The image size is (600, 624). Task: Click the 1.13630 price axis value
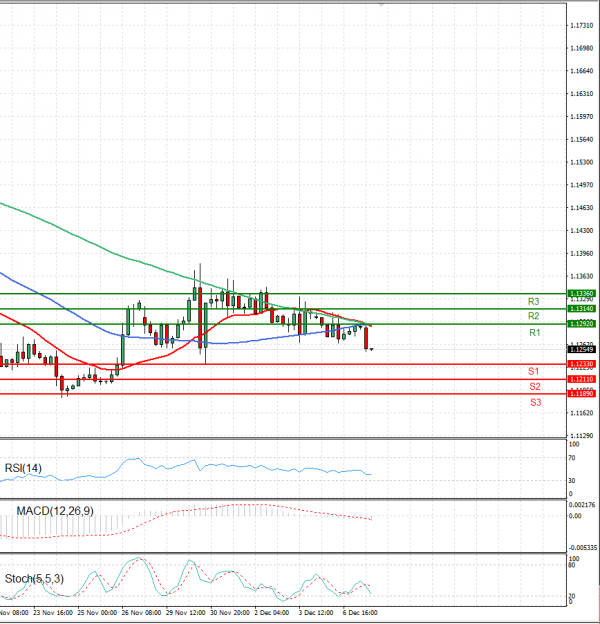click(582, 276)
